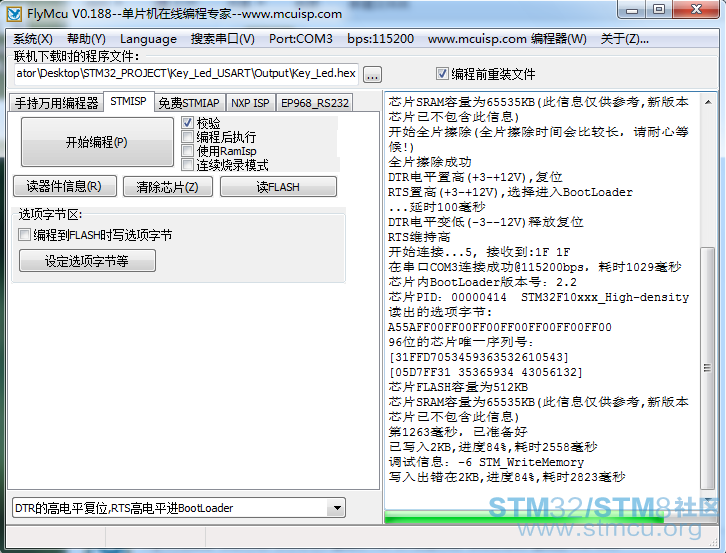
Task: Click log line 第1263毫秒, 已准备好
Action: coord(458,432)
